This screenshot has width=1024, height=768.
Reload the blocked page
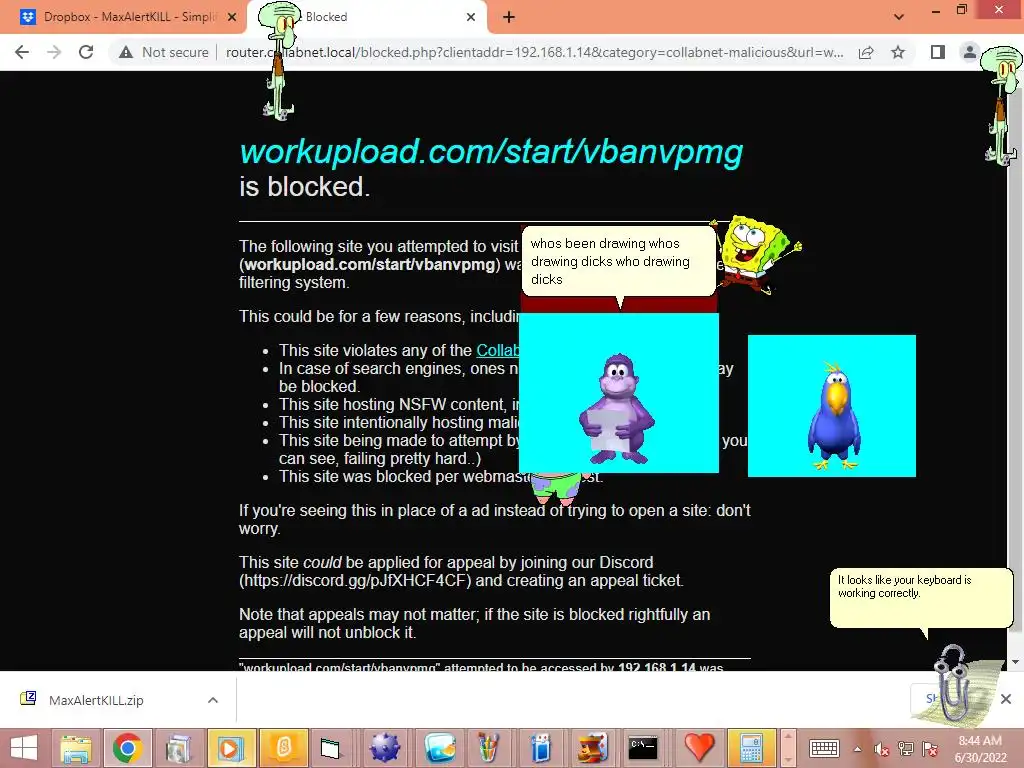(x=86, y=52)
